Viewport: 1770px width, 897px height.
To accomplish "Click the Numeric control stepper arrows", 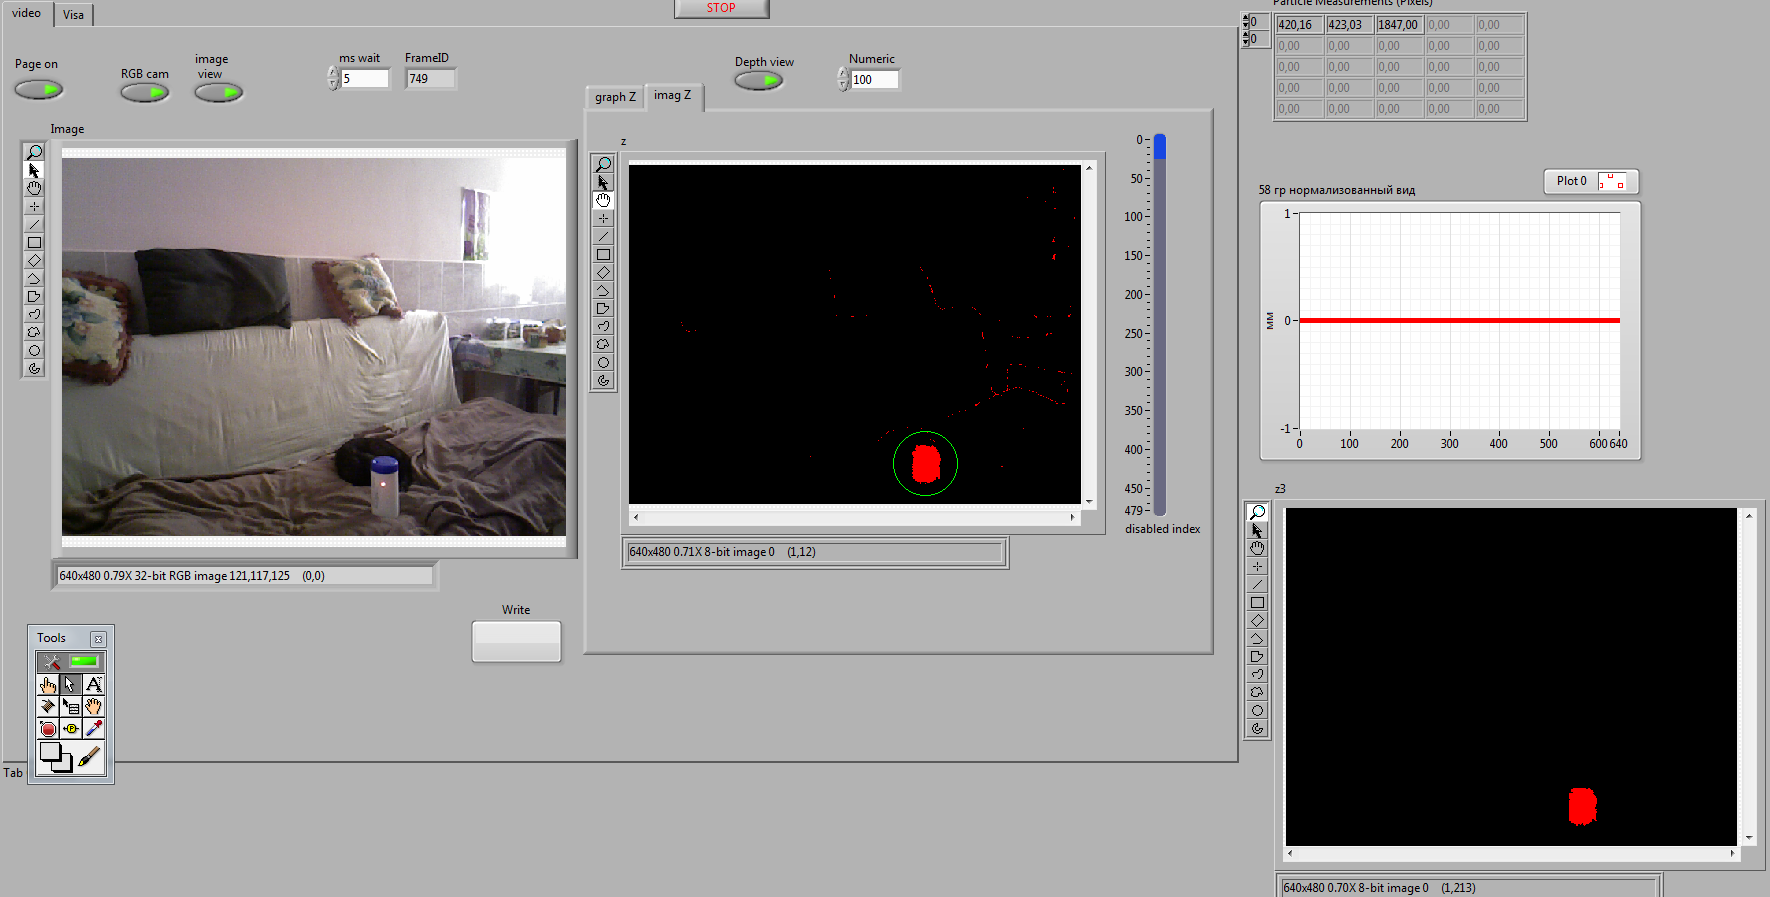I will click(x=843, y=79).
